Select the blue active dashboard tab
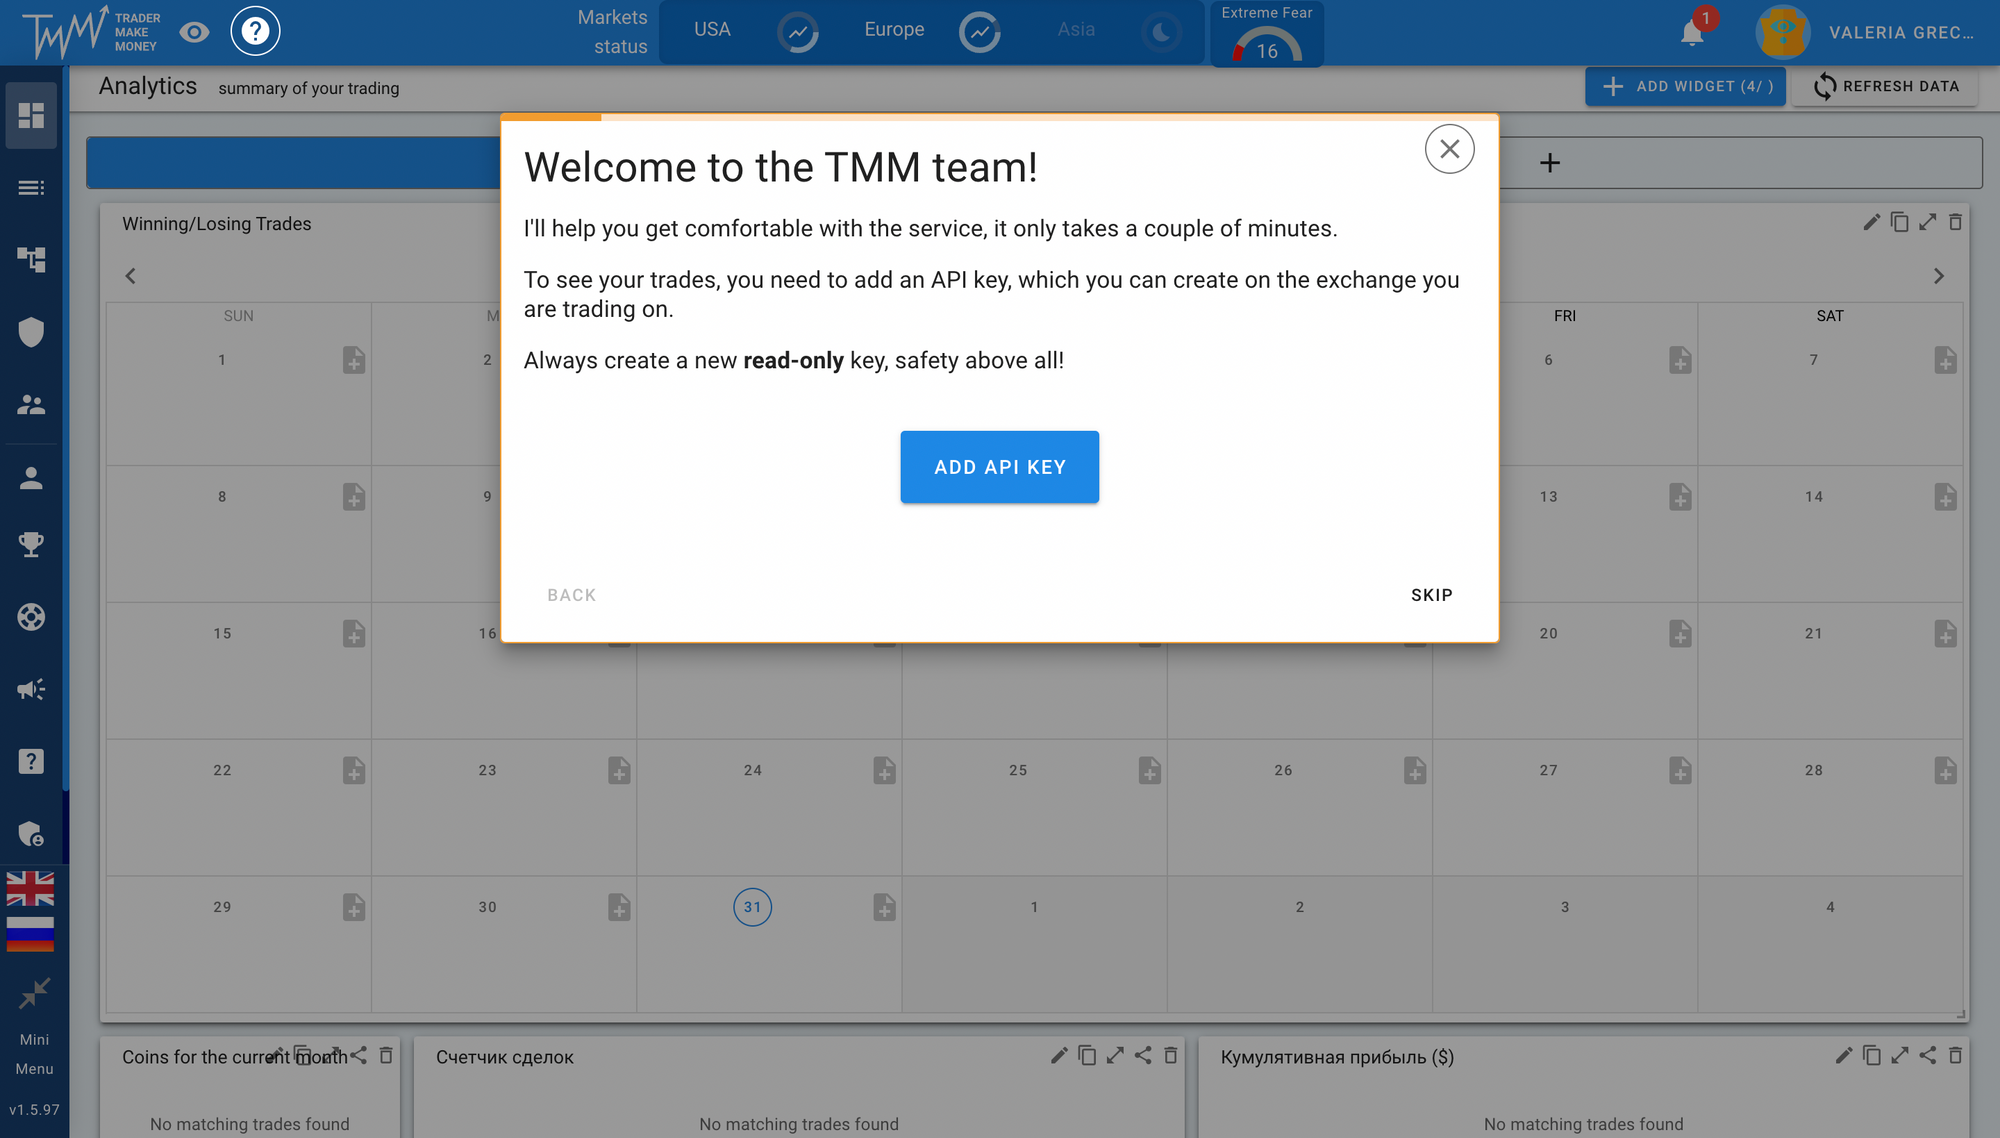 coord(293,163)
